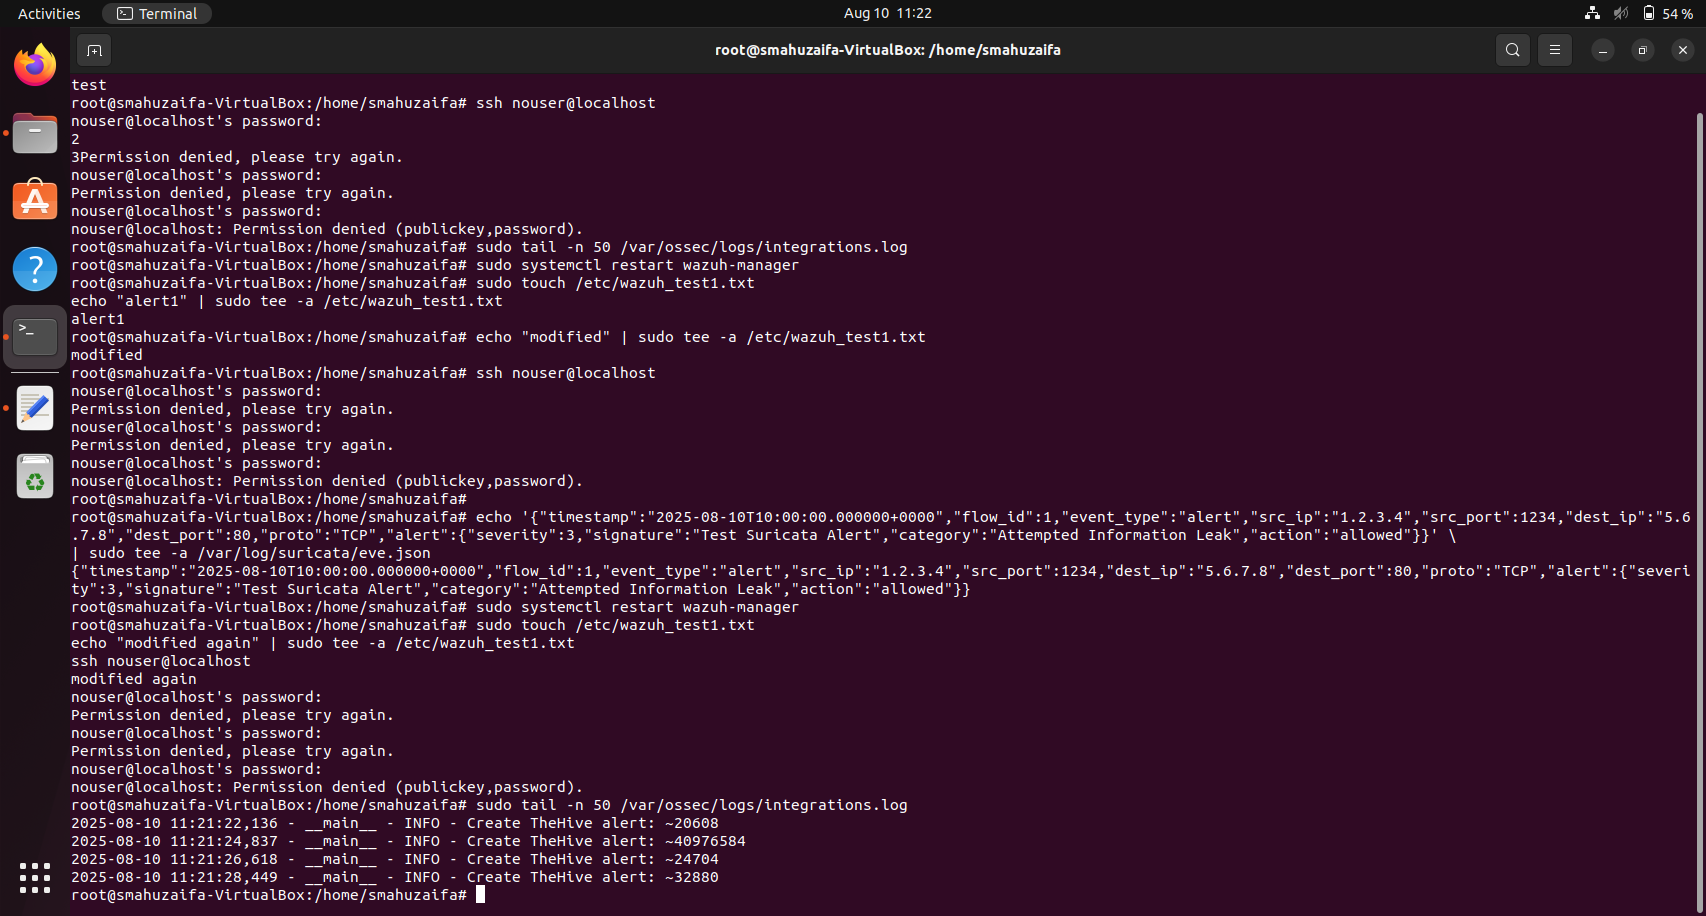The width and height of the screenshot is (1706, 916).
Task: Open the Trash in dock
Action: click(x=35, y=477)
